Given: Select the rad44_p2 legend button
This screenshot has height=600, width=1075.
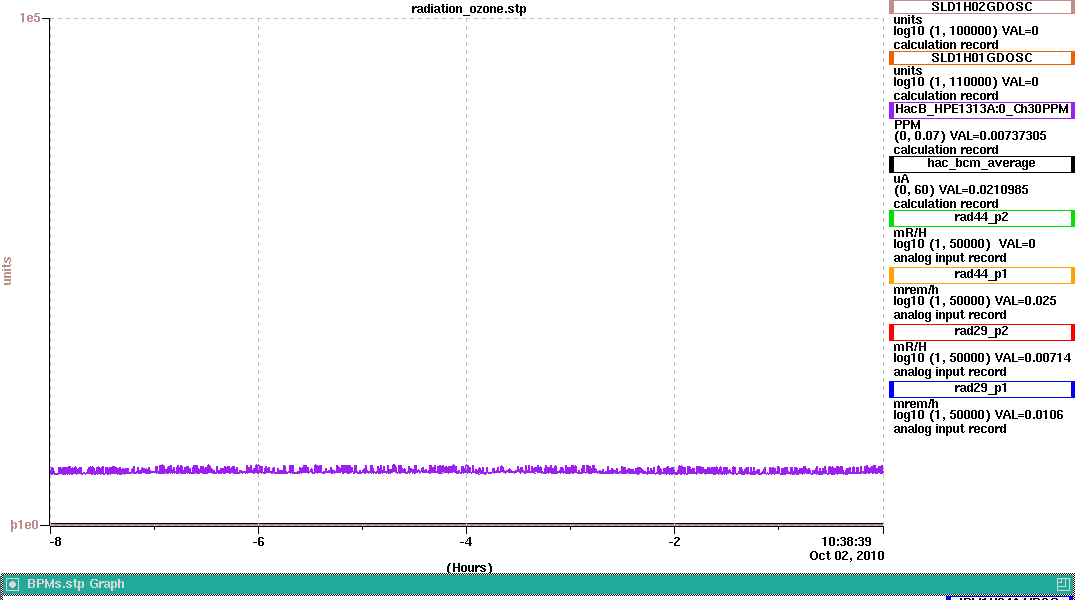Looking at the screenshot, I should [981, 217].
